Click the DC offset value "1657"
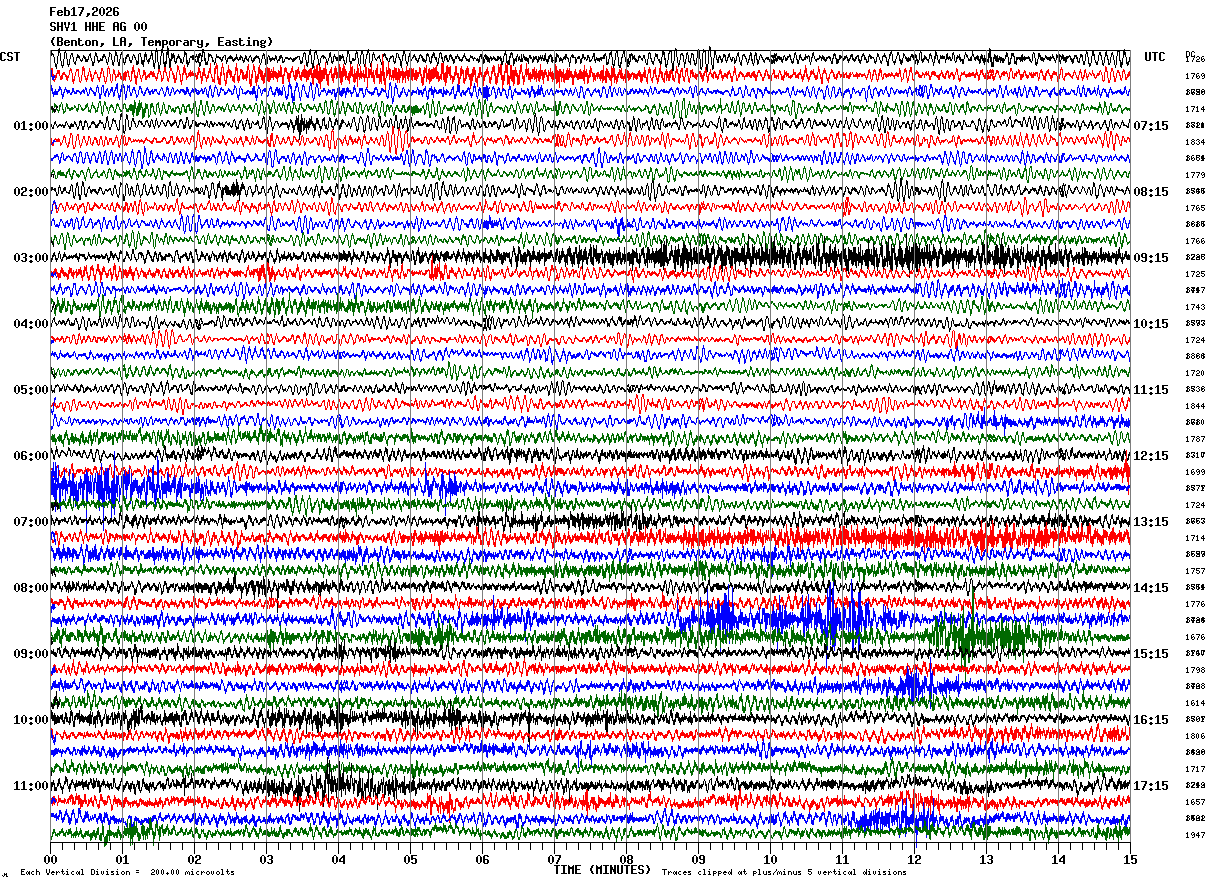Viewport: 1210px width, 886px height. [x=1195, y=802]
